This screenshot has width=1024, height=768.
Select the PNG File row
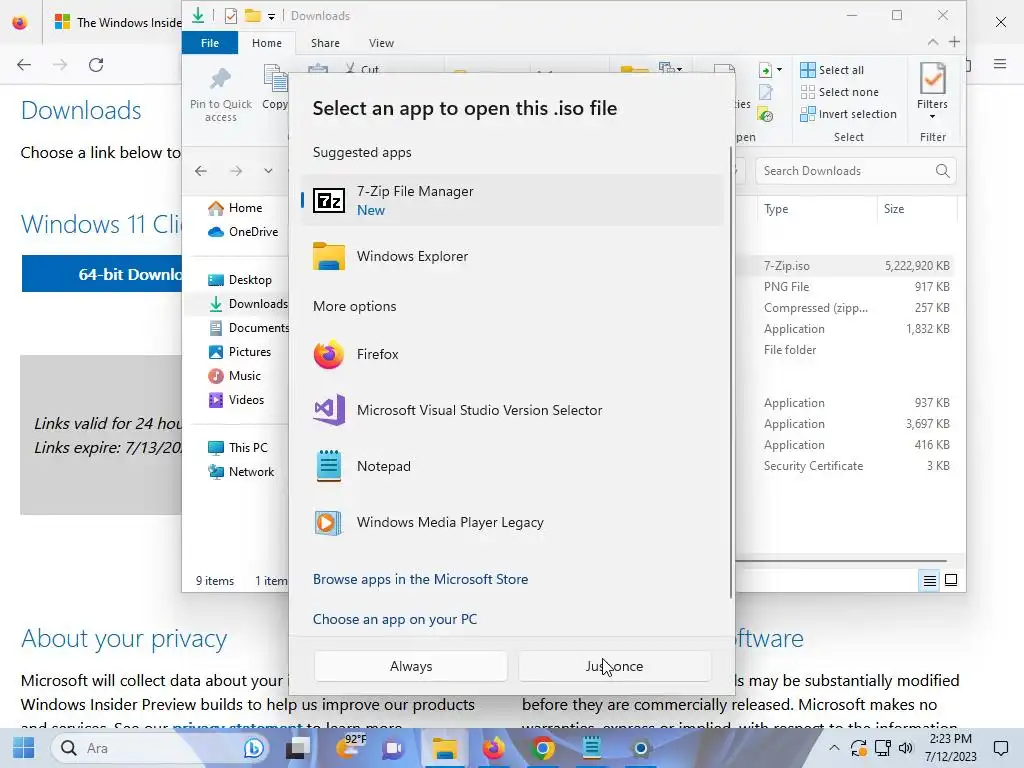pyautogui.click(x=846, y=287)
